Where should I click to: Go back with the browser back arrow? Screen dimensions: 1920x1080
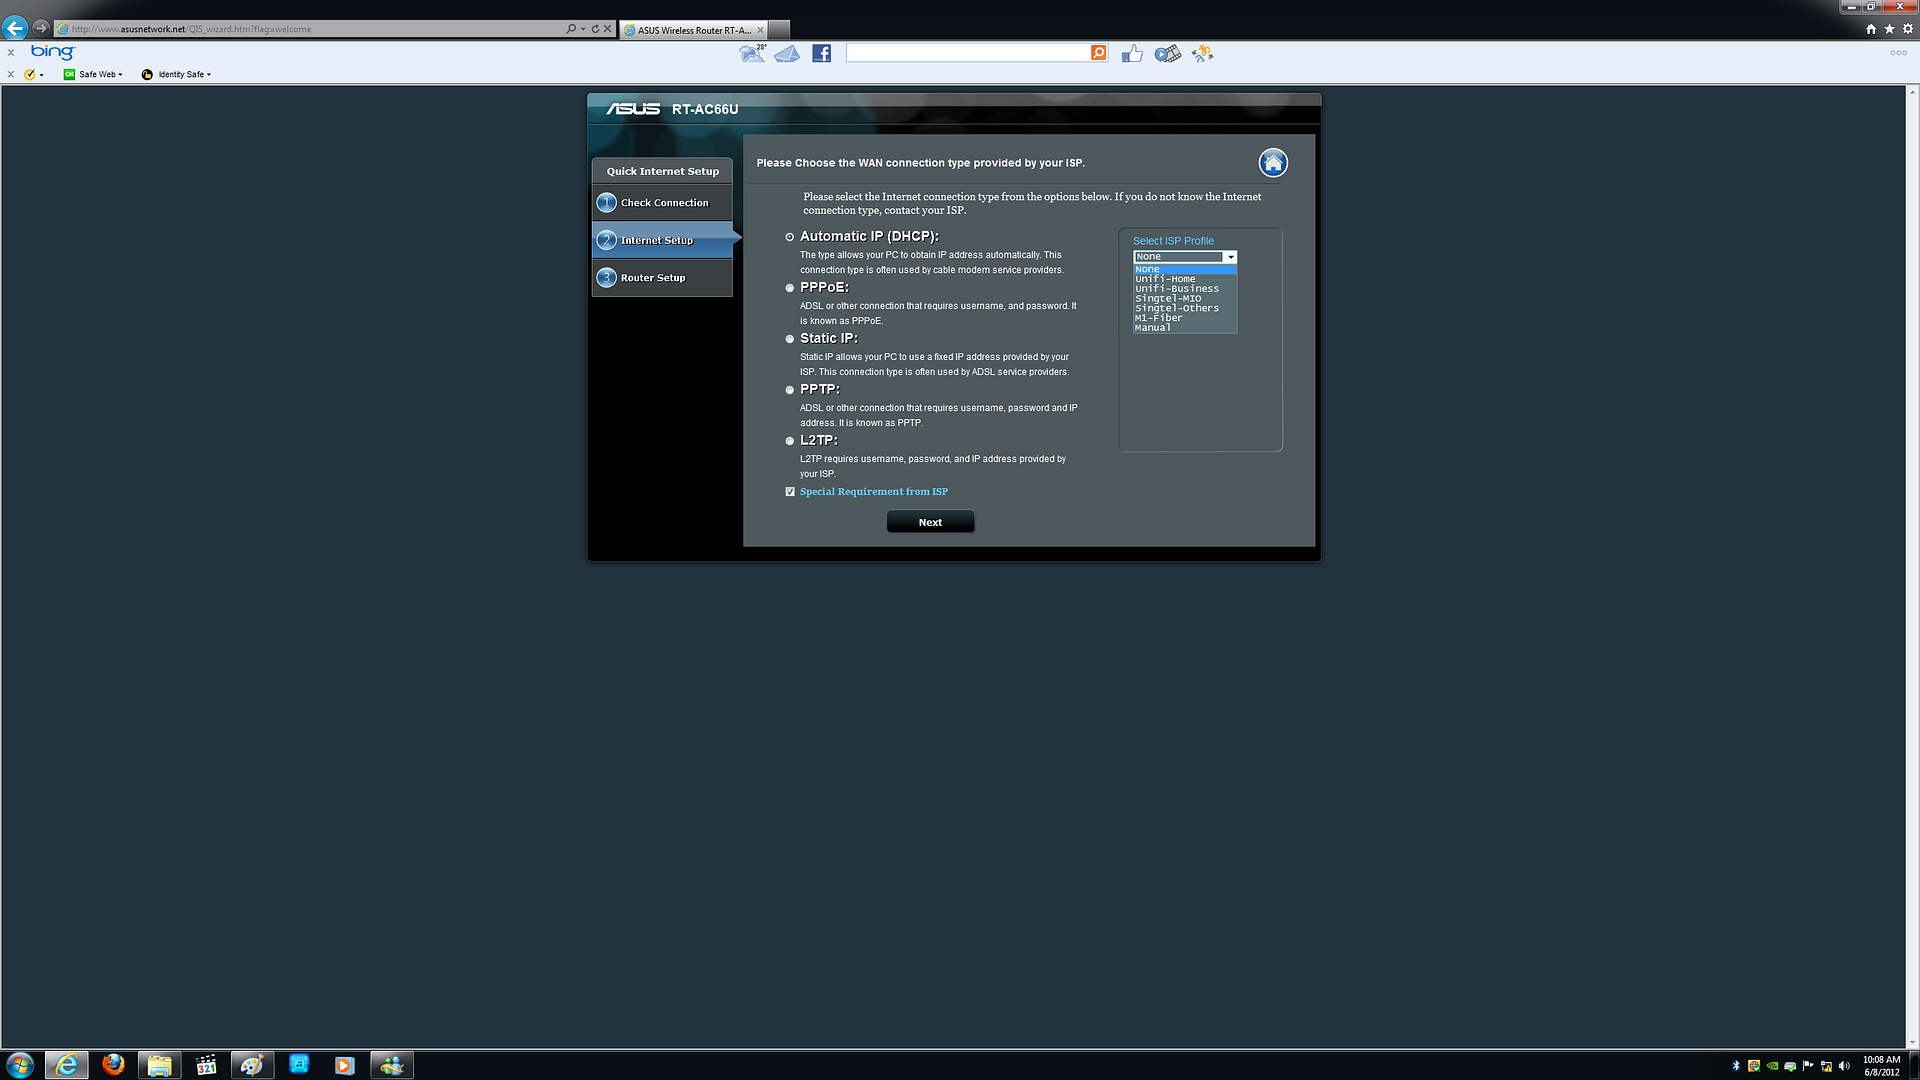15,28
